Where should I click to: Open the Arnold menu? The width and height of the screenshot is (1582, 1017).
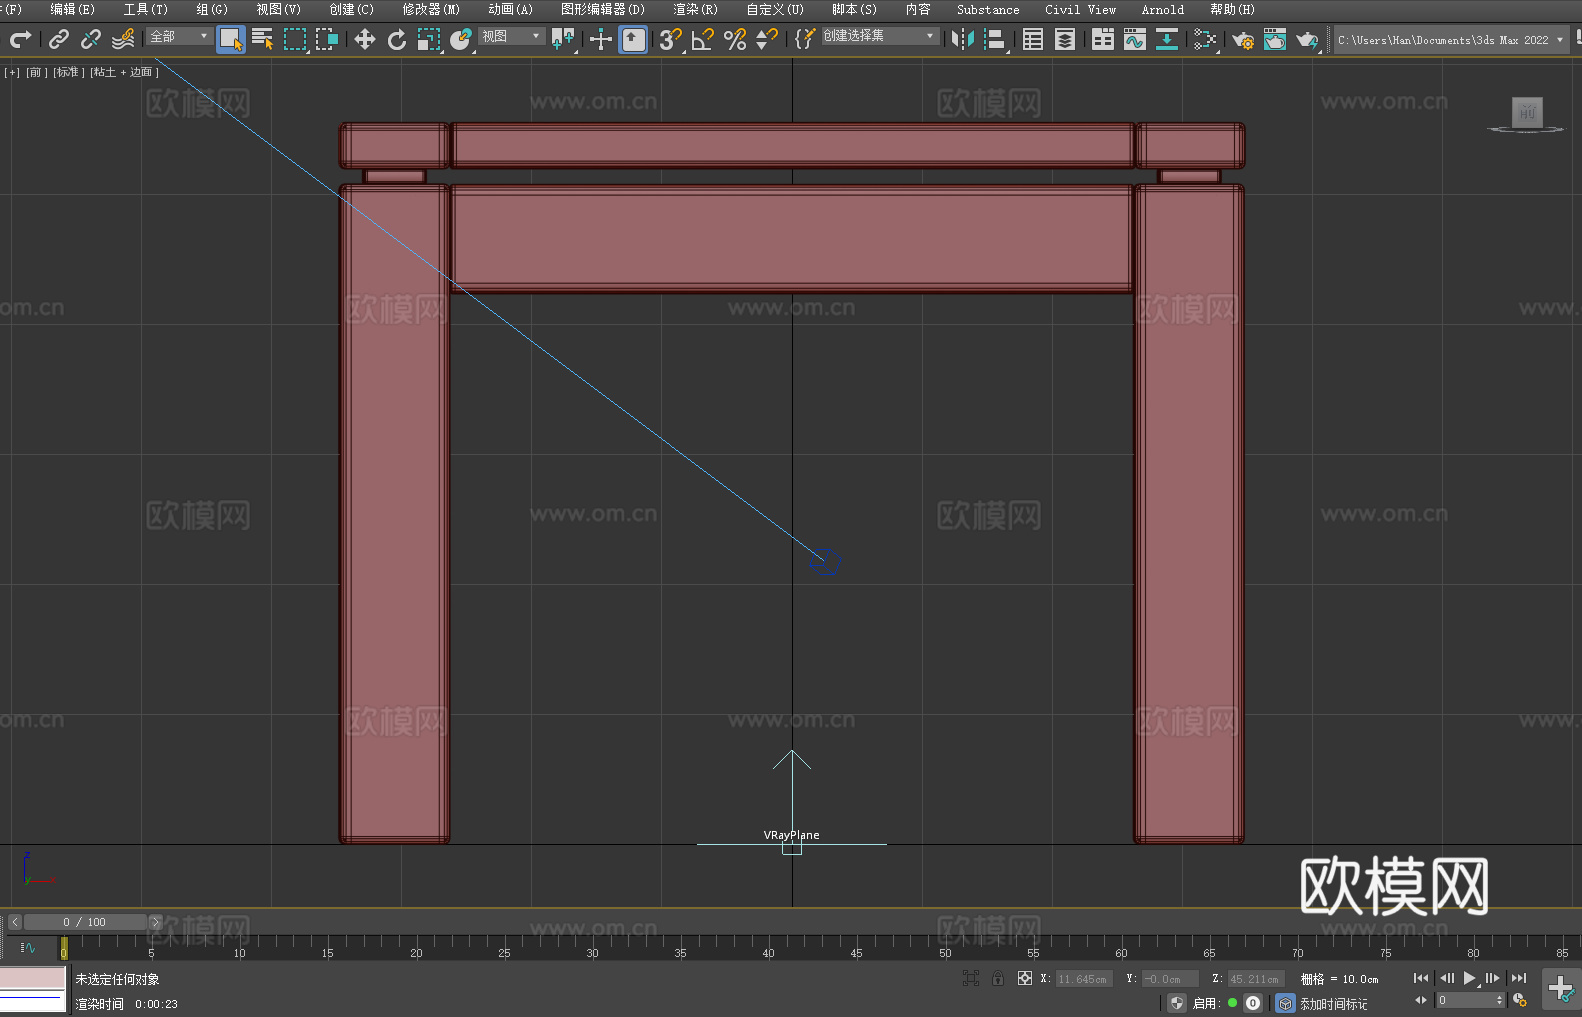1163,9
